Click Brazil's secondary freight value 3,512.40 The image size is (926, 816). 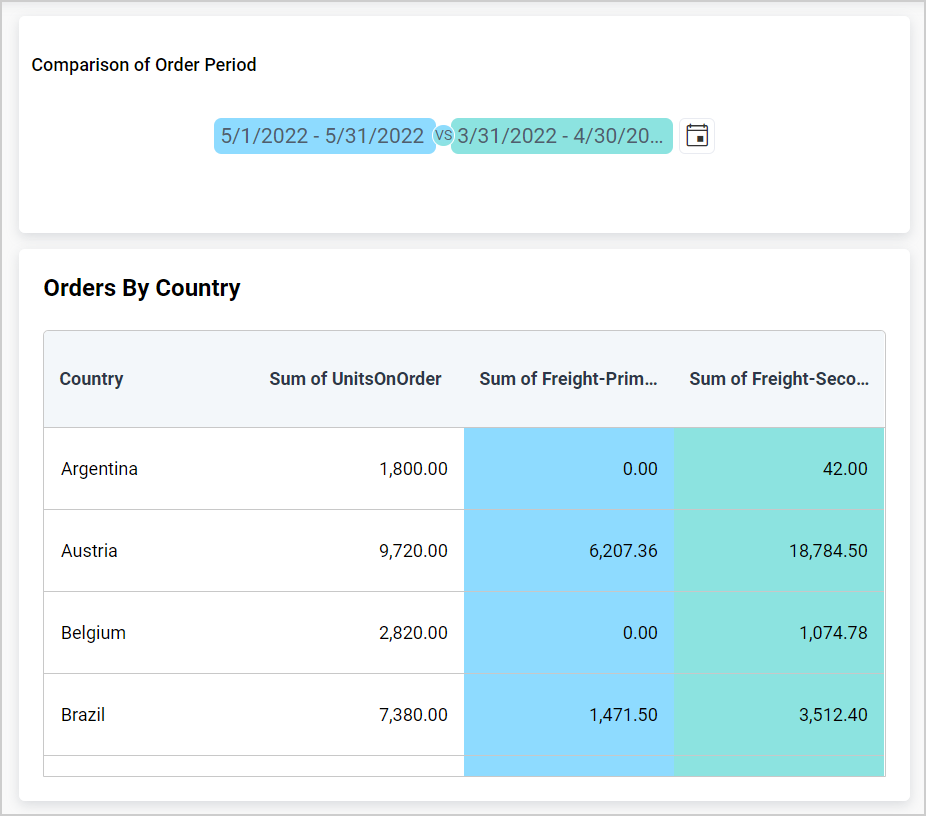(x=832, y=715)
